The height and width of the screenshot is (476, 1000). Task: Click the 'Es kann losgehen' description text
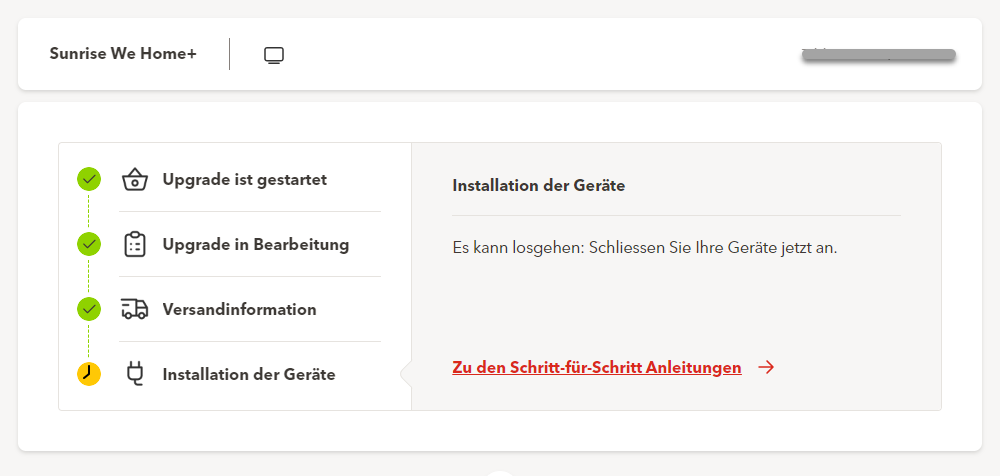click(644, 247)
